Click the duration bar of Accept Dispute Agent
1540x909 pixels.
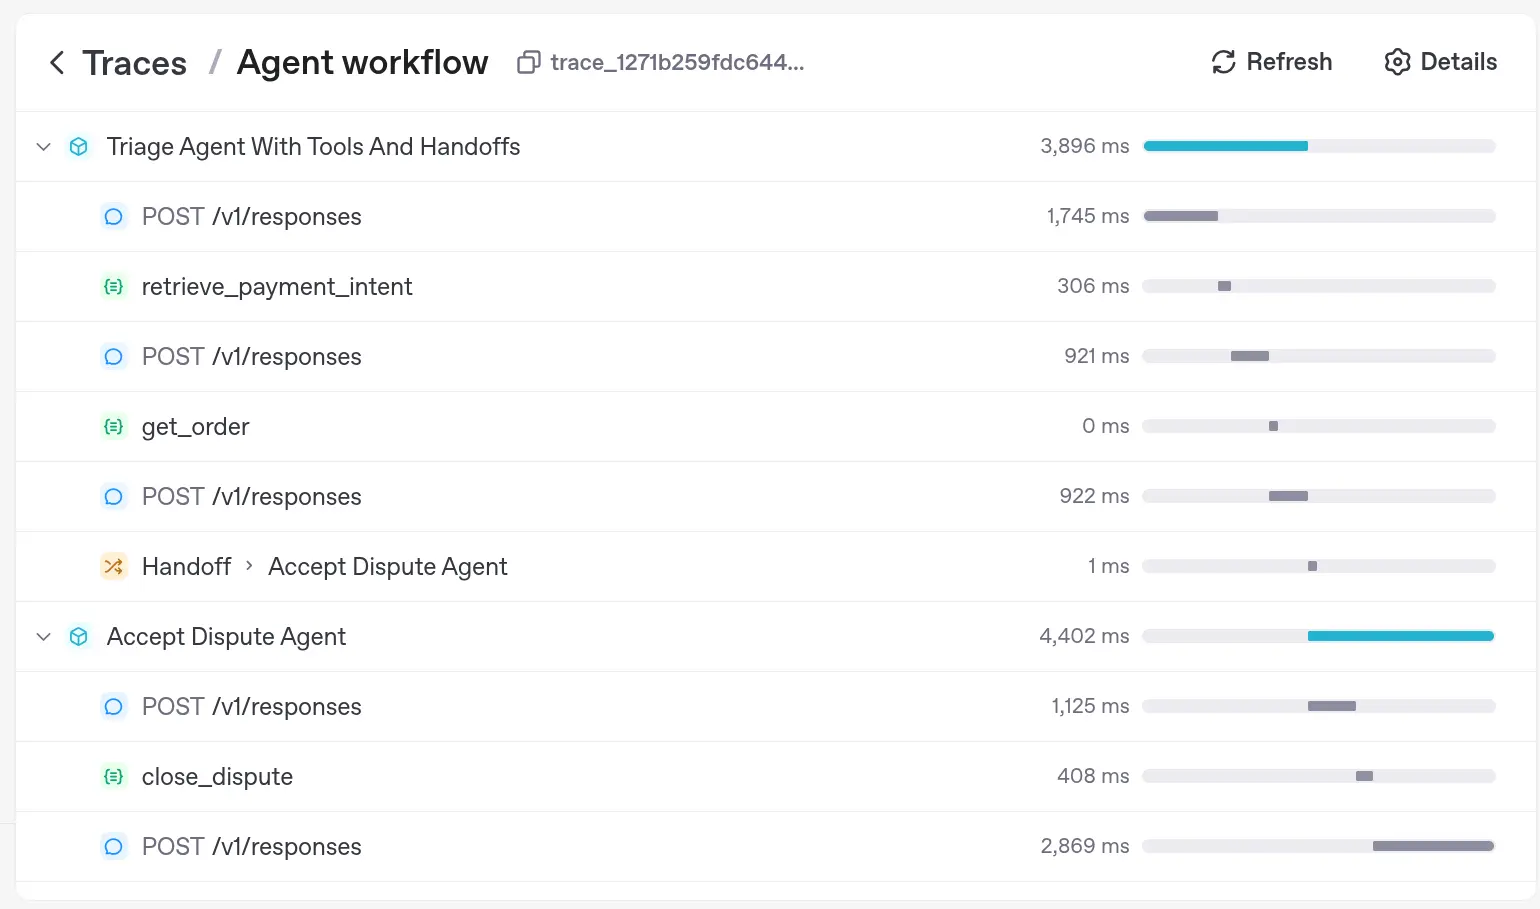1399,636
